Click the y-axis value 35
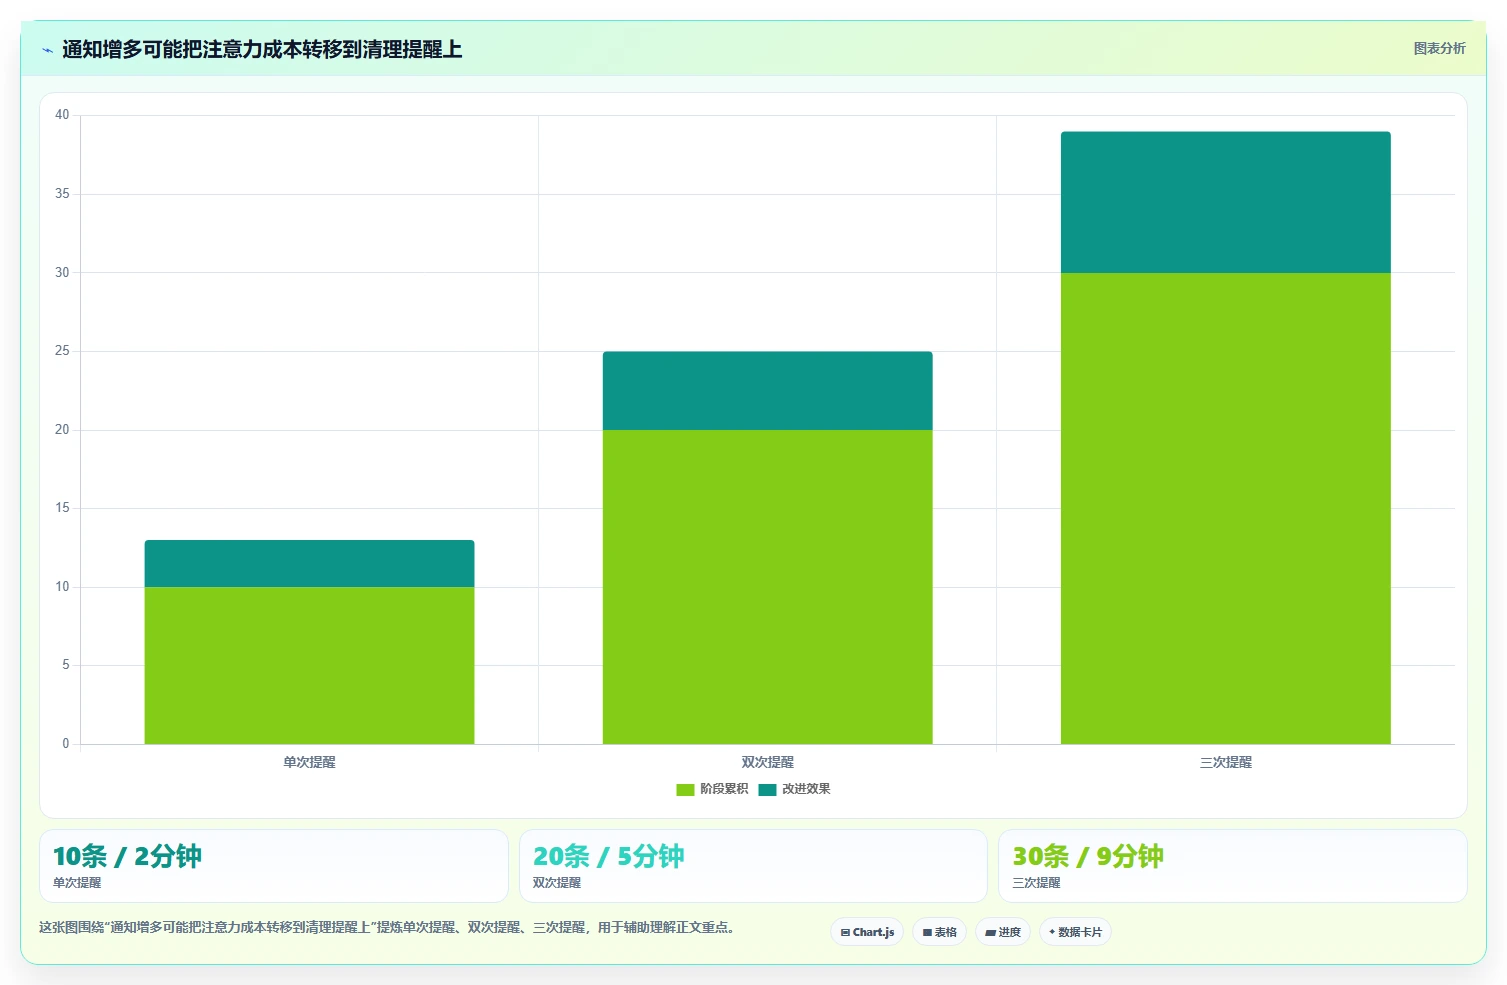The width and height of the screenshot is (1507, 985). click(62, 194)
